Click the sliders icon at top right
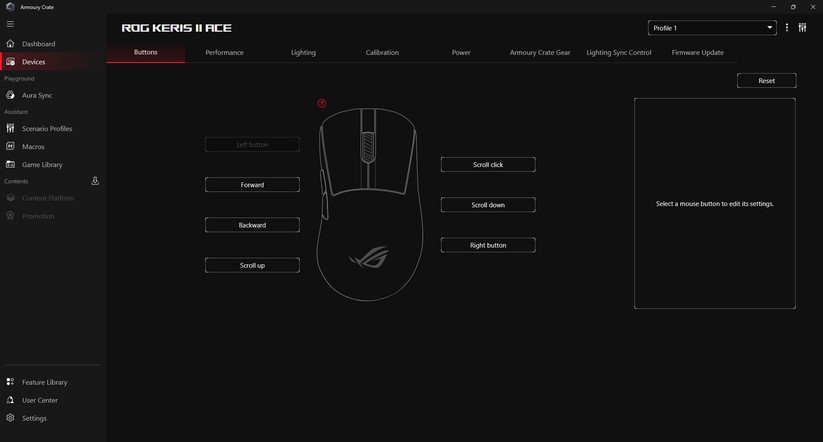The width and height of the screenshot is (823, 442). (802, 27)
